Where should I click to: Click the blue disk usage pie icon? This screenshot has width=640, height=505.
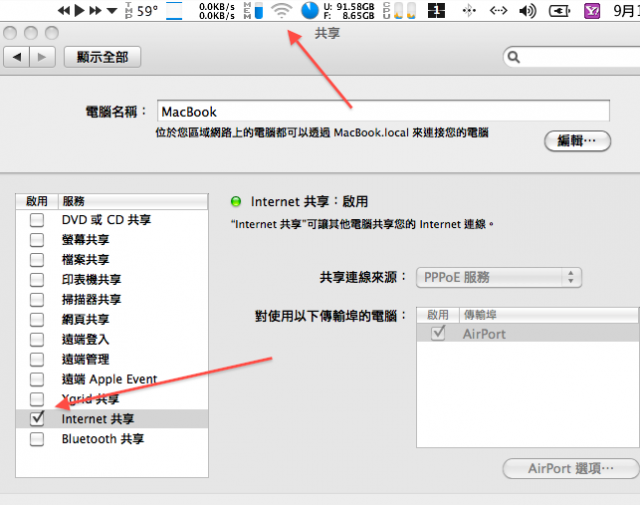309,11
